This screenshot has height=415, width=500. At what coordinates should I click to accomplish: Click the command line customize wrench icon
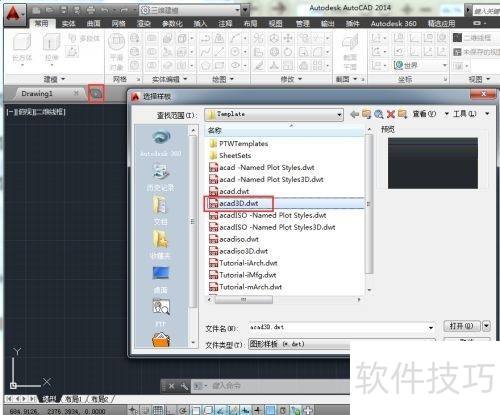point(184,386)
